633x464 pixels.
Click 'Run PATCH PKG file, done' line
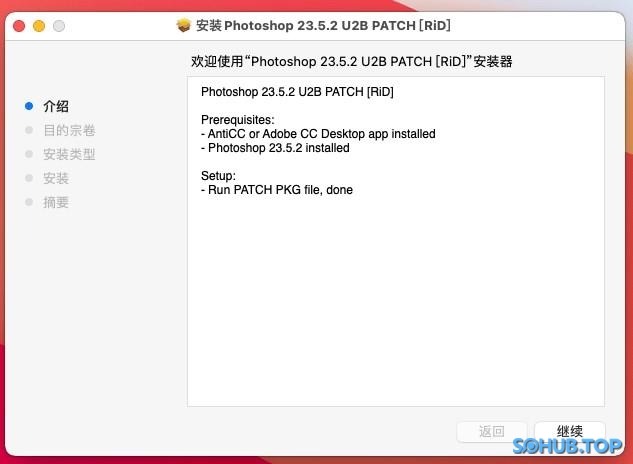(x=277, y=190)
